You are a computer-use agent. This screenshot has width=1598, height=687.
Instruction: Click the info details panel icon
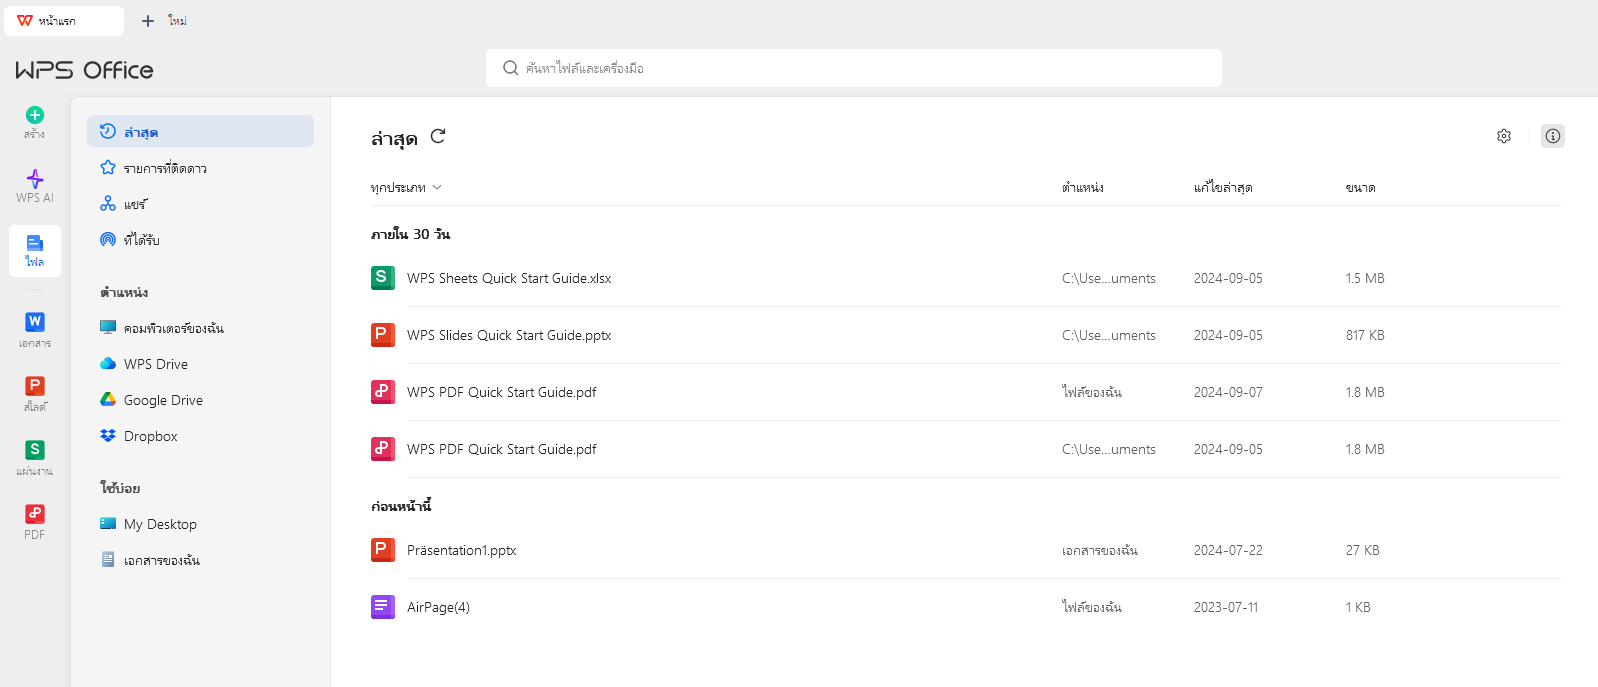point(1553,136)
